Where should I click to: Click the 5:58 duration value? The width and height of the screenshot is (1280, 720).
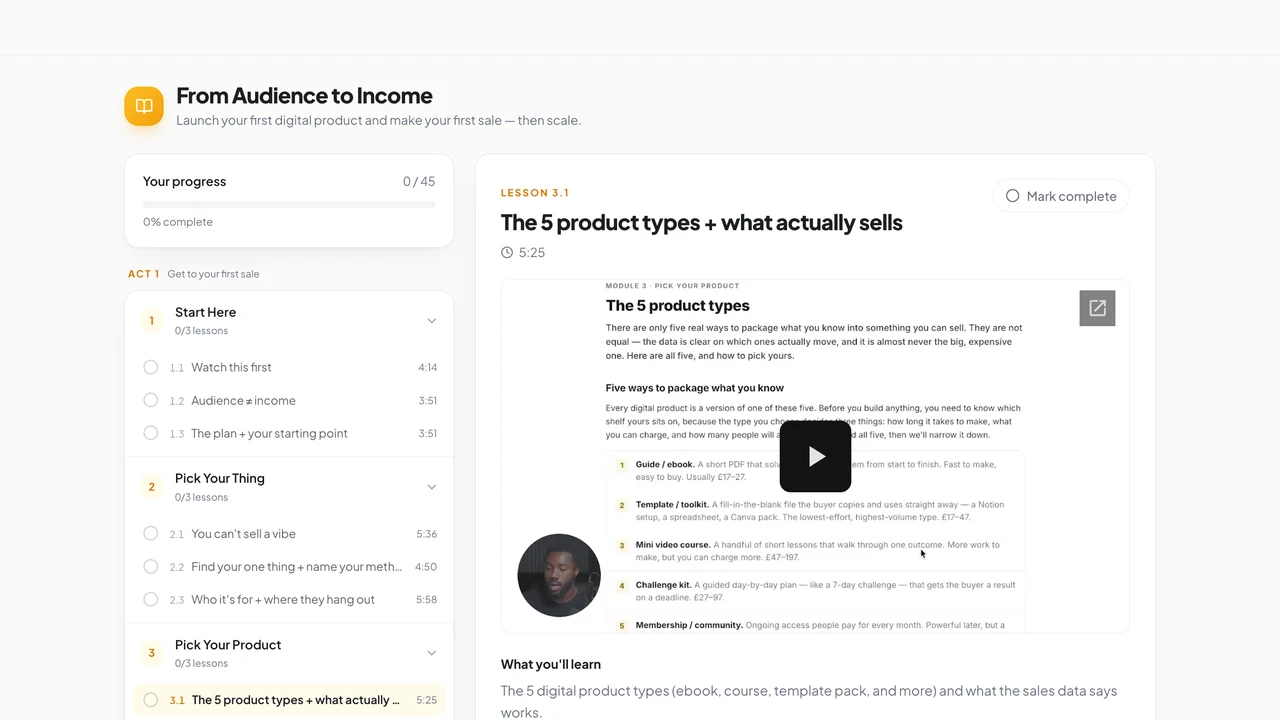pos(427,600)
